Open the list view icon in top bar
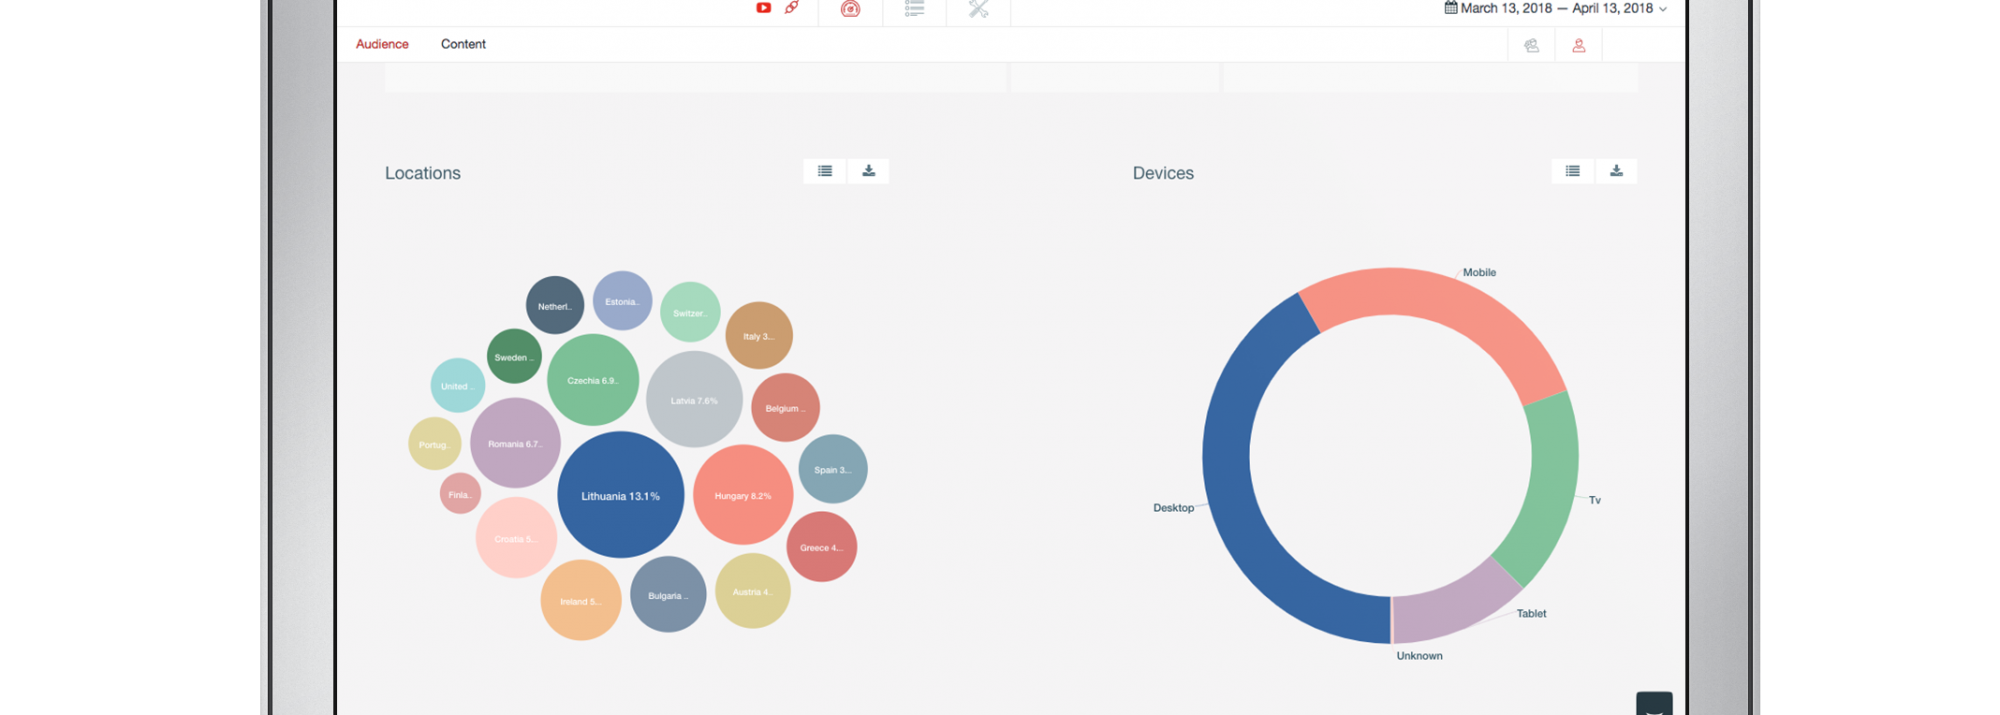This screenshot has height=715, width=2000. (914, 9)
